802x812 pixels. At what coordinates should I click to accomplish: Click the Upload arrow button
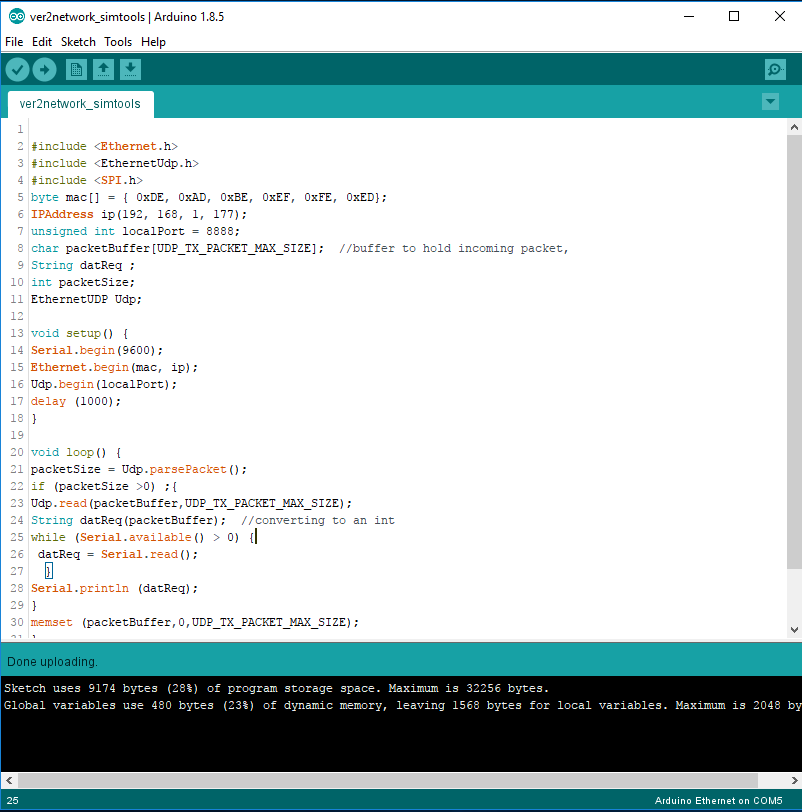click(45, 69)
